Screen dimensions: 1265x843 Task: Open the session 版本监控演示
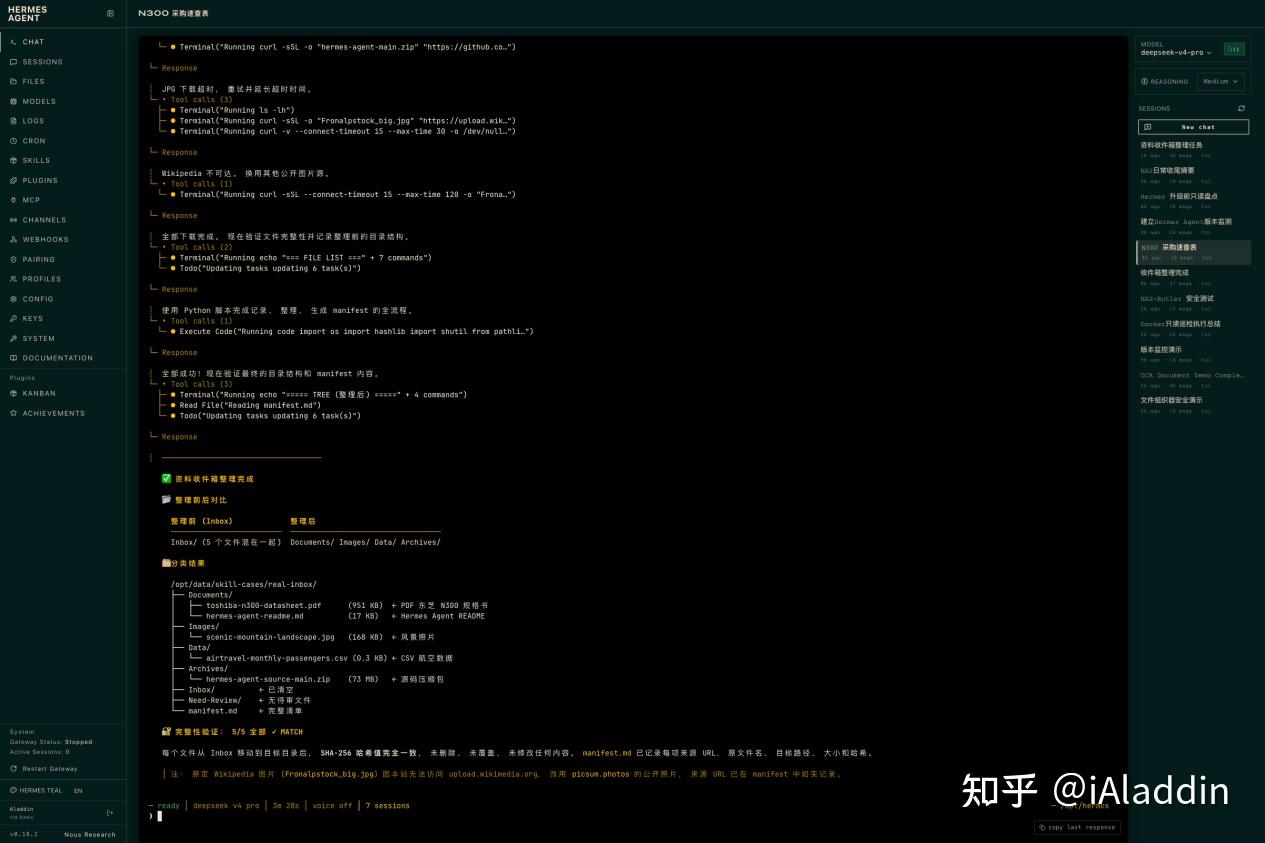pyautogui.click(x=1193, y=354)
